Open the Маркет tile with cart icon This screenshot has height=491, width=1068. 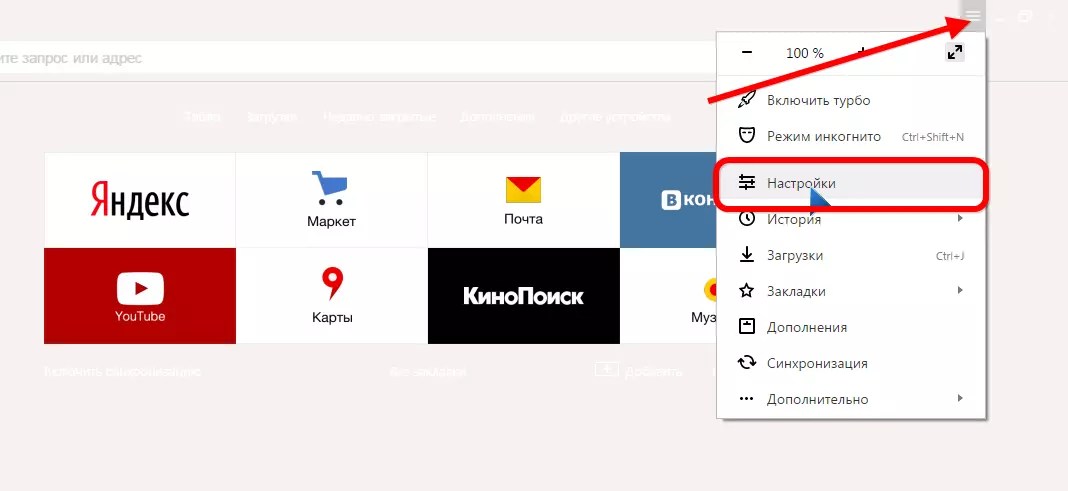pos(331,200)
